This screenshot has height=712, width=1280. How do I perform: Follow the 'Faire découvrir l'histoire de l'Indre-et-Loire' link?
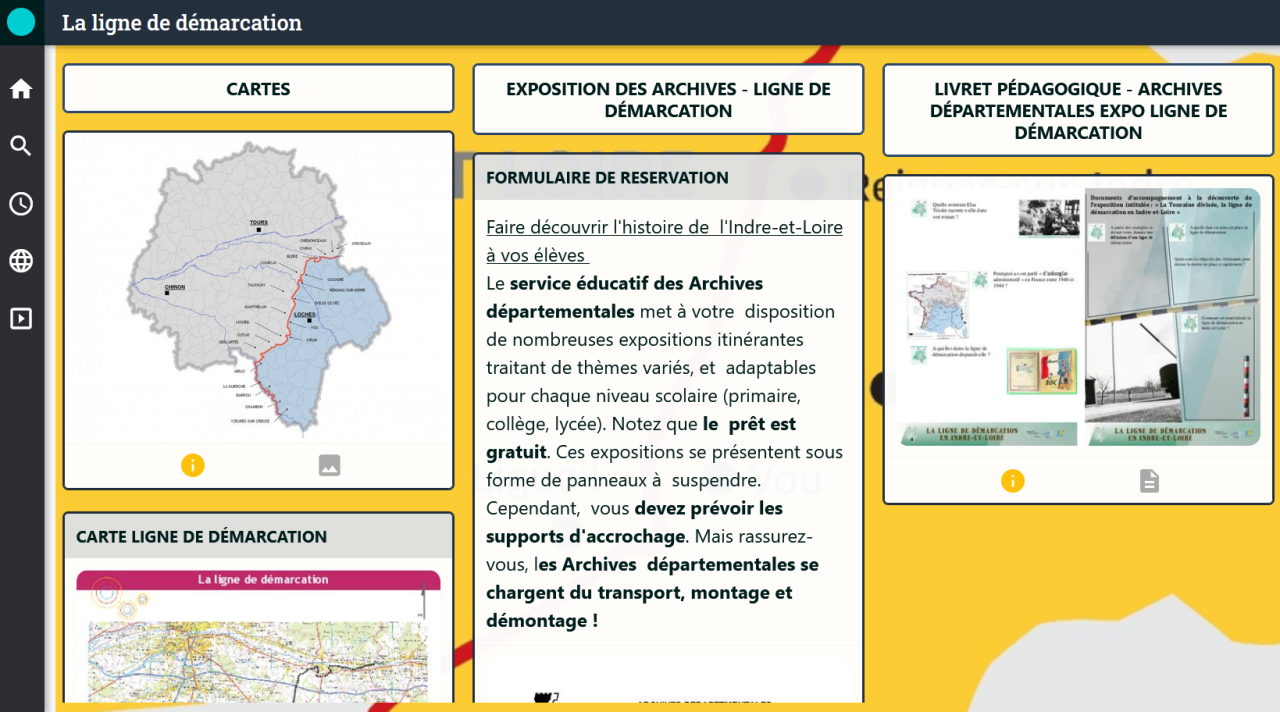[664, 241]
